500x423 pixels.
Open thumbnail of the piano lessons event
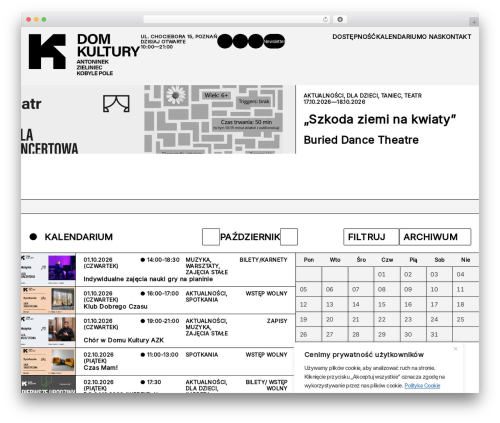pos(48,269)
